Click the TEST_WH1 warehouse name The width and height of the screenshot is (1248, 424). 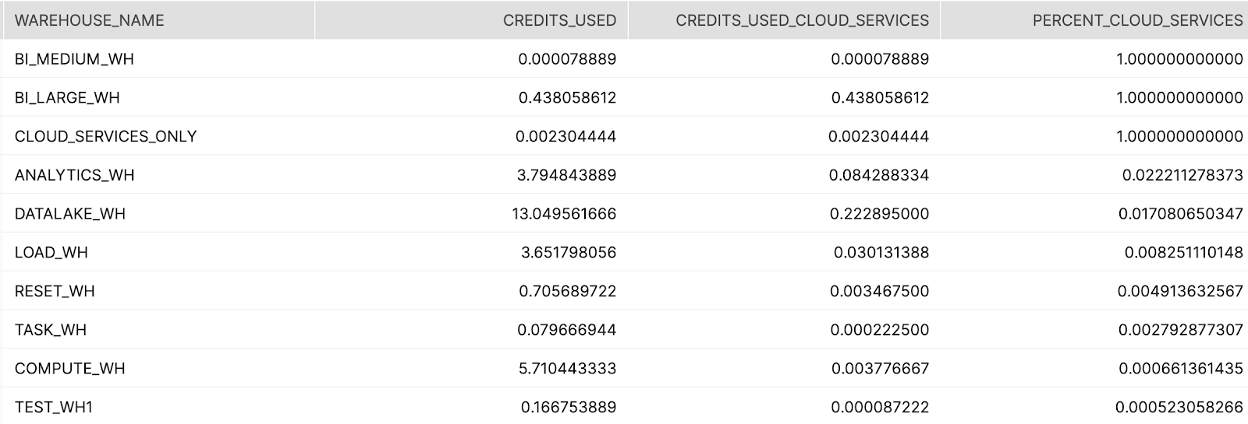click(55, 407)
